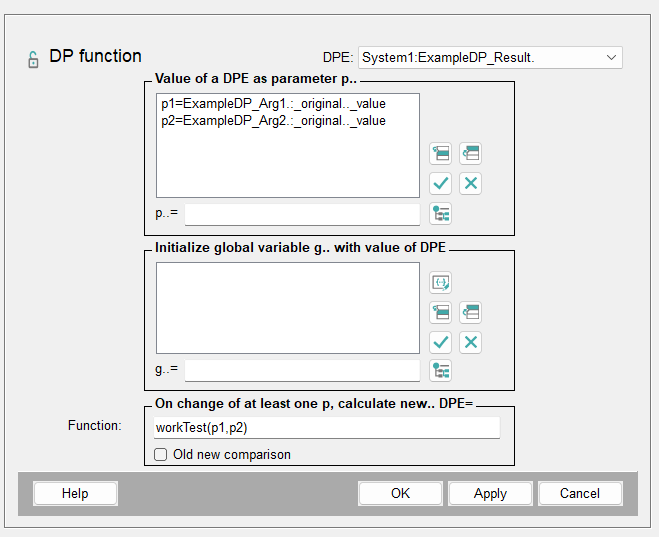Enable the Old new comparison checkbox
This screenshot has width=659, height=537.
pyautogui.click(x=161, y=454)
